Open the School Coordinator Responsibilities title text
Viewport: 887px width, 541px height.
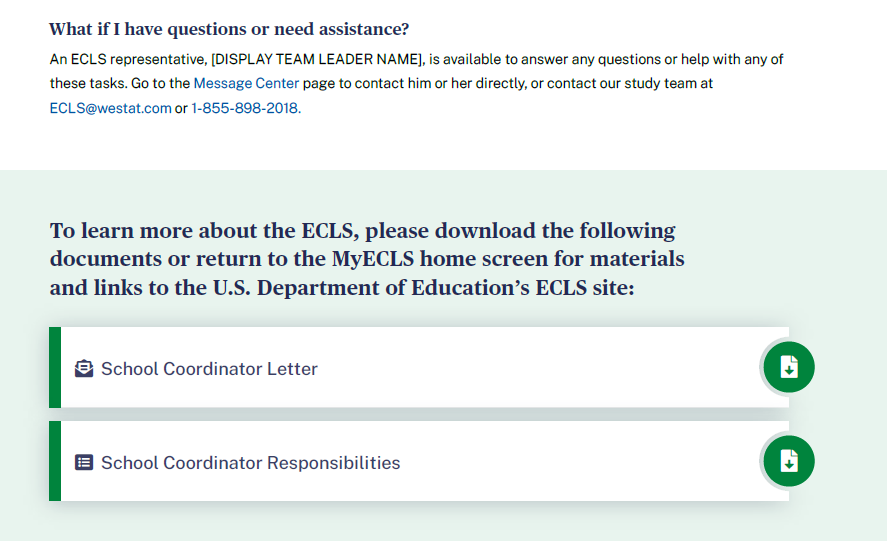point(250,463)
